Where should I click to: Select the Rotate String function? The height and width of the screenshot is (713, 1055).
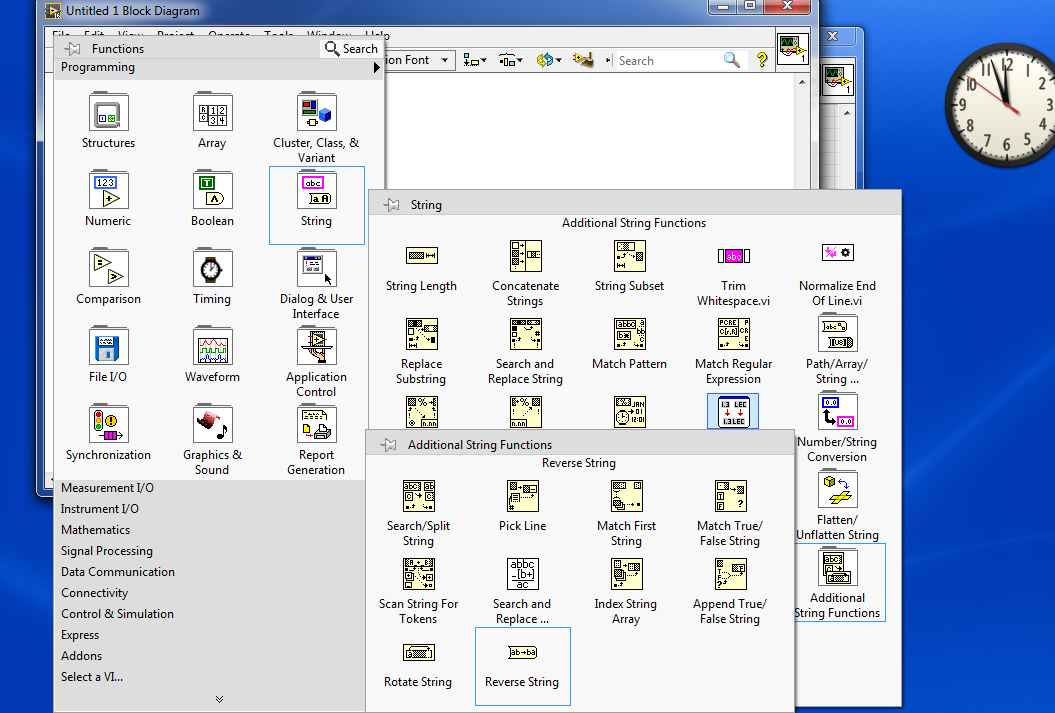(x=418, y=652)
